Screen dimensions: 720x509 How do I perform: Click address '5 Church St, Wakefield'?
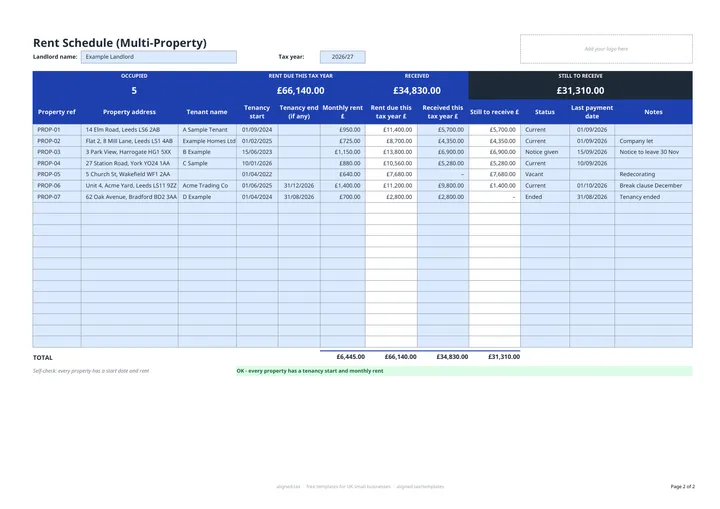tap(129, 175)
